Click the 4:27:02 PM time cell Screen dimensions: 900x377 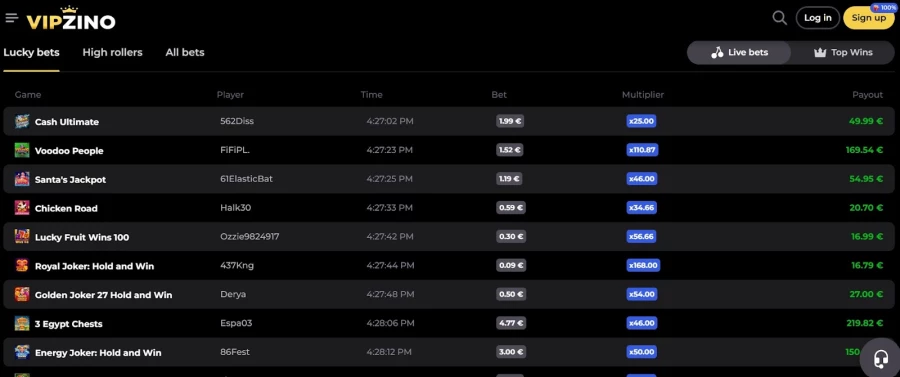(390, 121)
